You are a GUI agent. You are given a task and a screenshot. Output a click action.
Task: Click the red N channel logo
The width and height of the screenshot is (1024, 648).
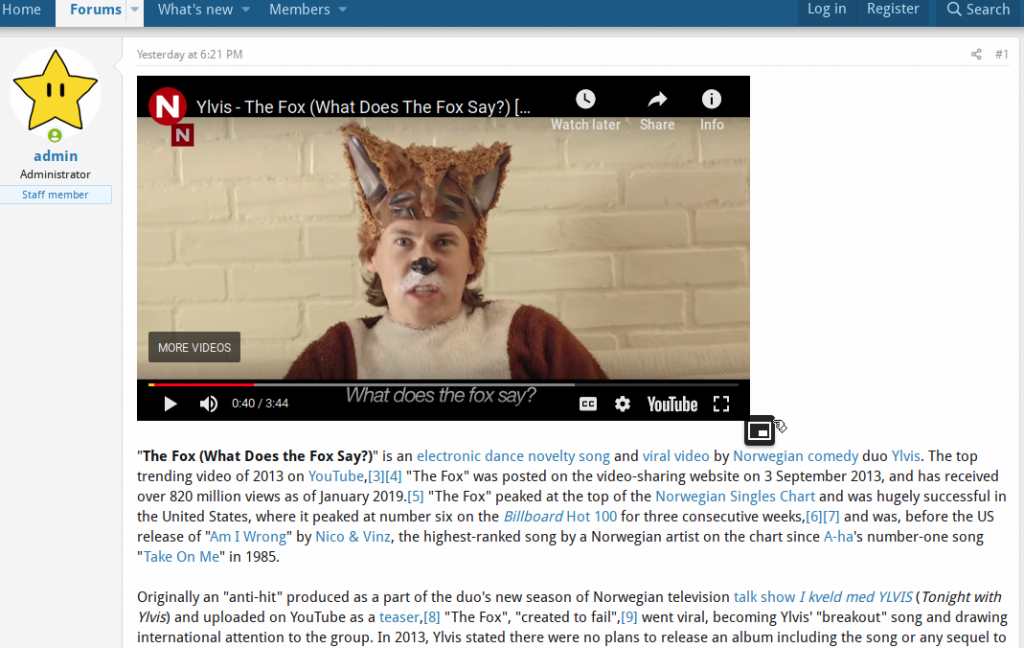(x=167, y=106)
